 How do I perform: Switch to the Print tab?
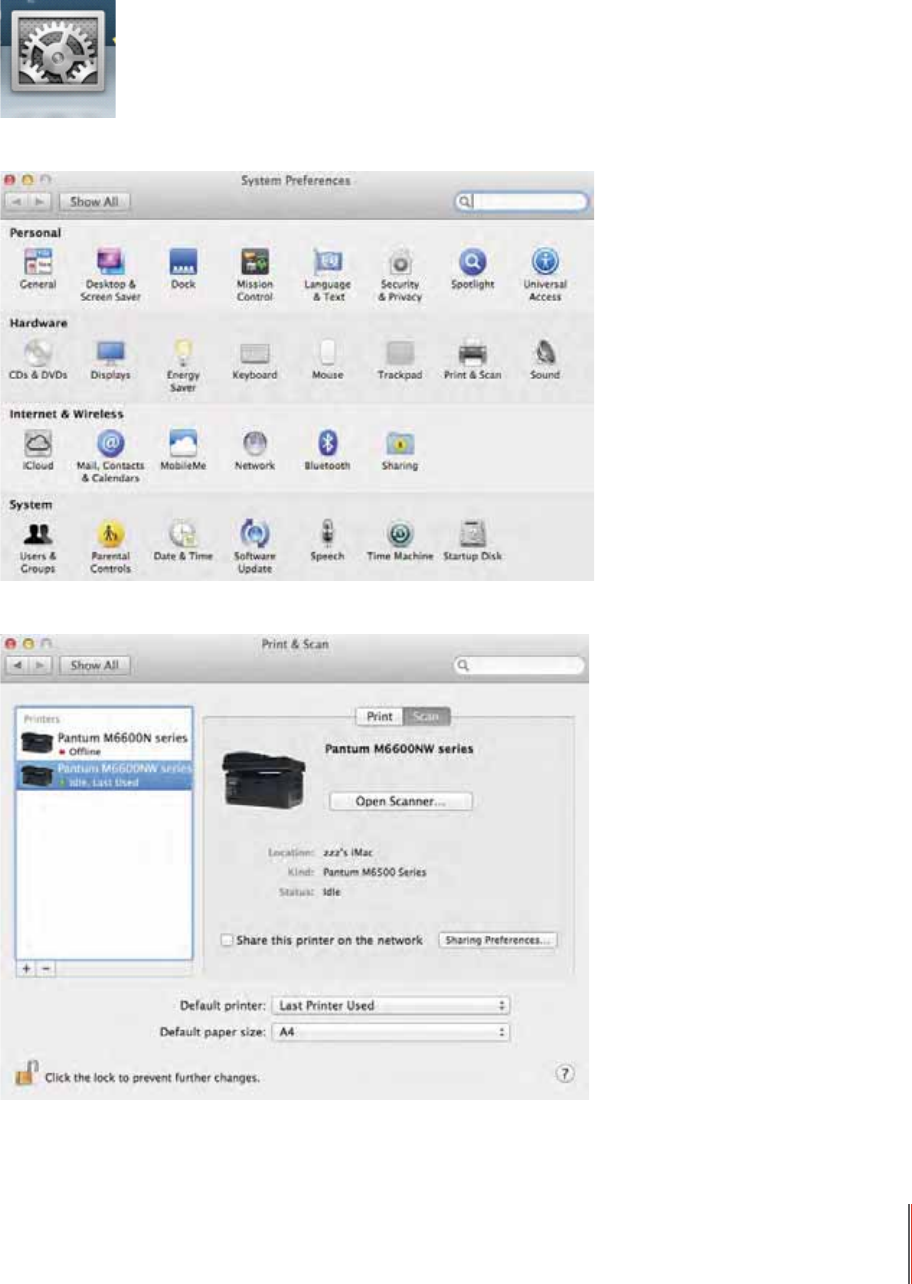pyautogui.click(x=379, y=716)
